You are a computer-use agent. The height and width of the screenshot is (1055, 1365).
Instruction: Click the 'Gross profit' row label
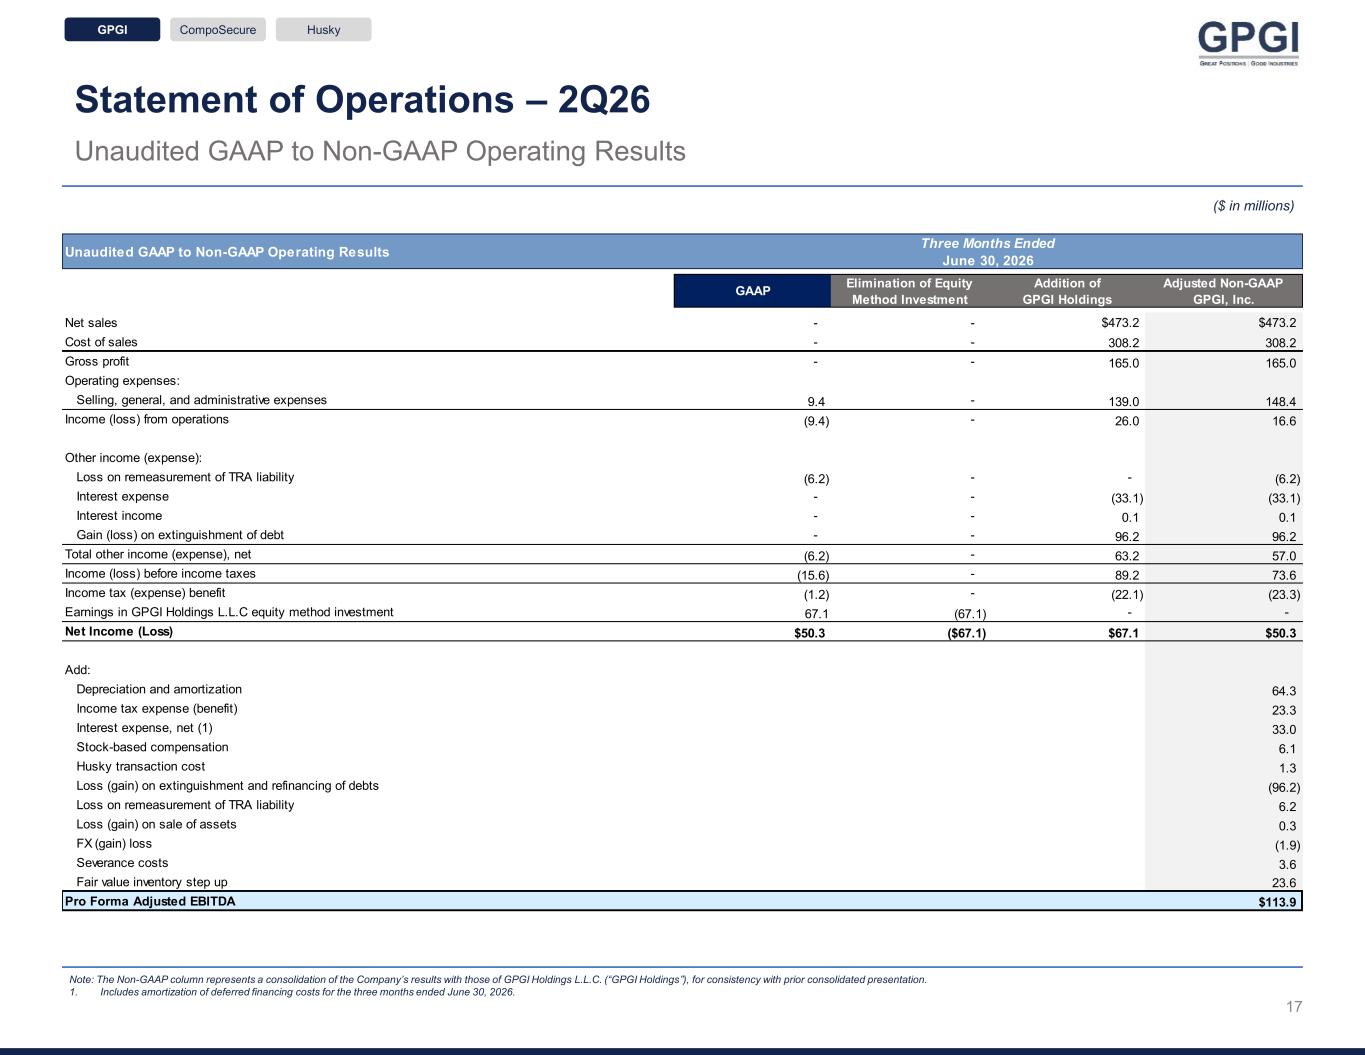coord(97,361)
